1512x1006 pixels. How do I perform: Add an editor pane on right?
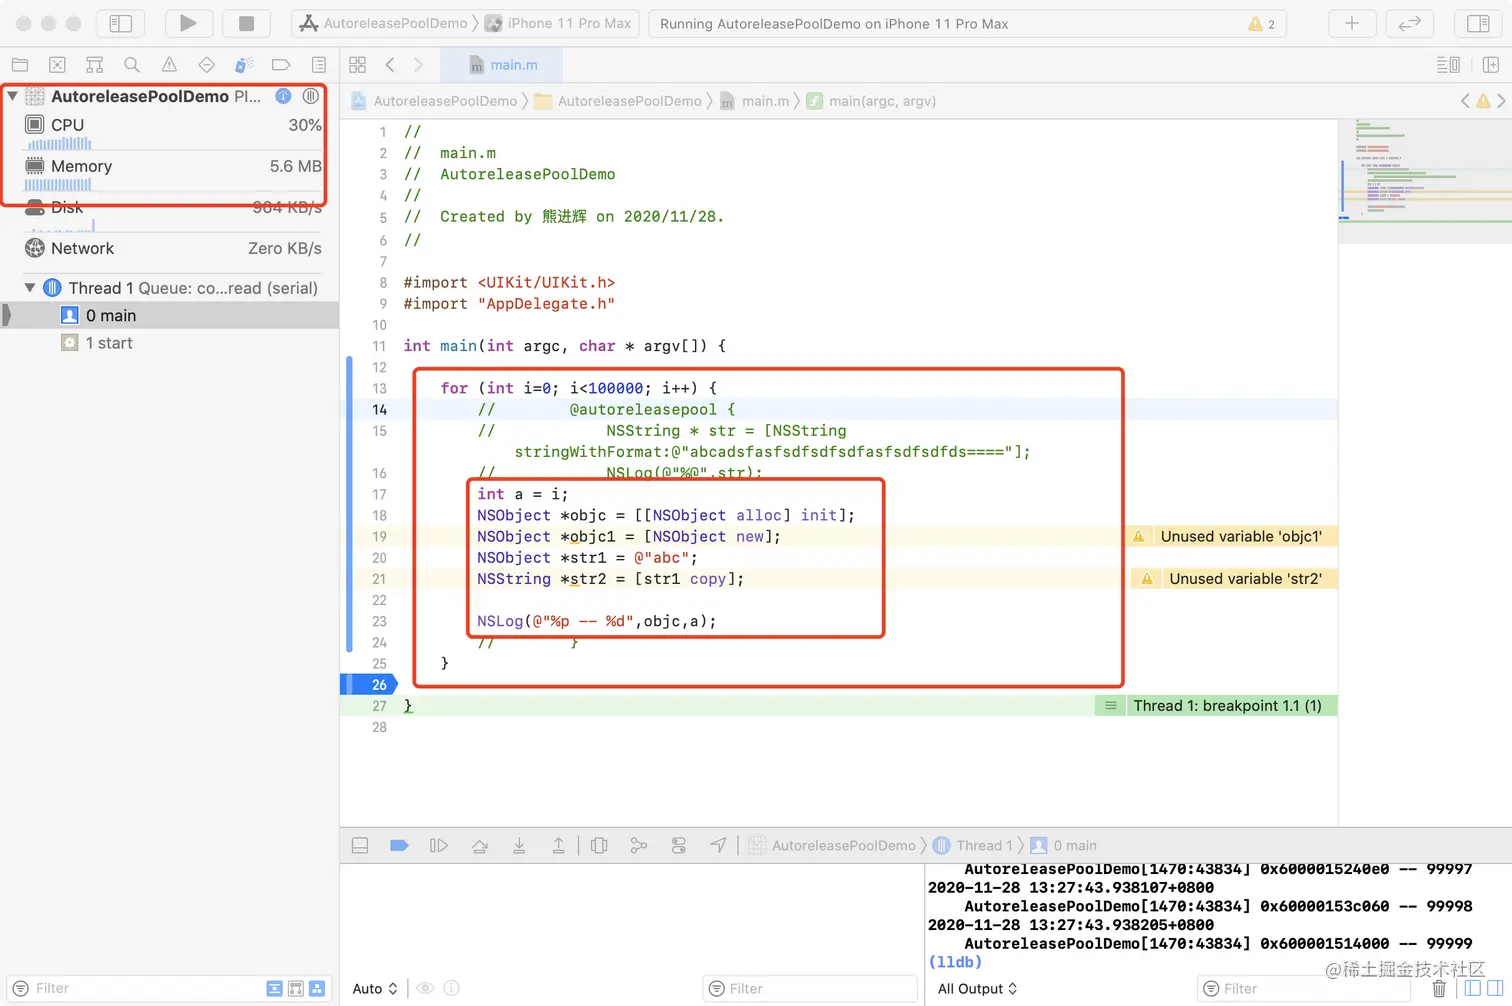tap(1491, 65)
